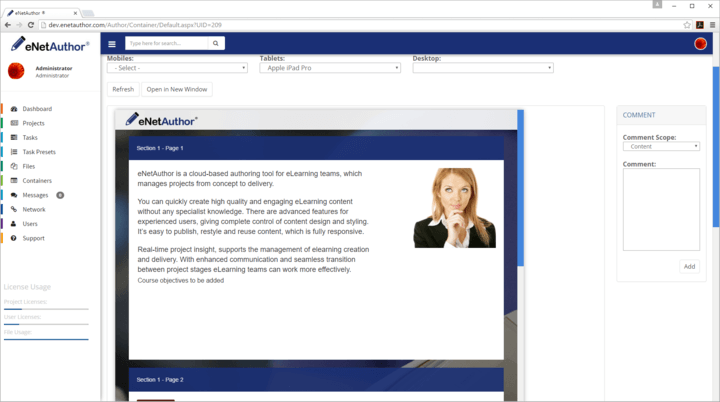Open the Projects menu item

click(34, 123)
